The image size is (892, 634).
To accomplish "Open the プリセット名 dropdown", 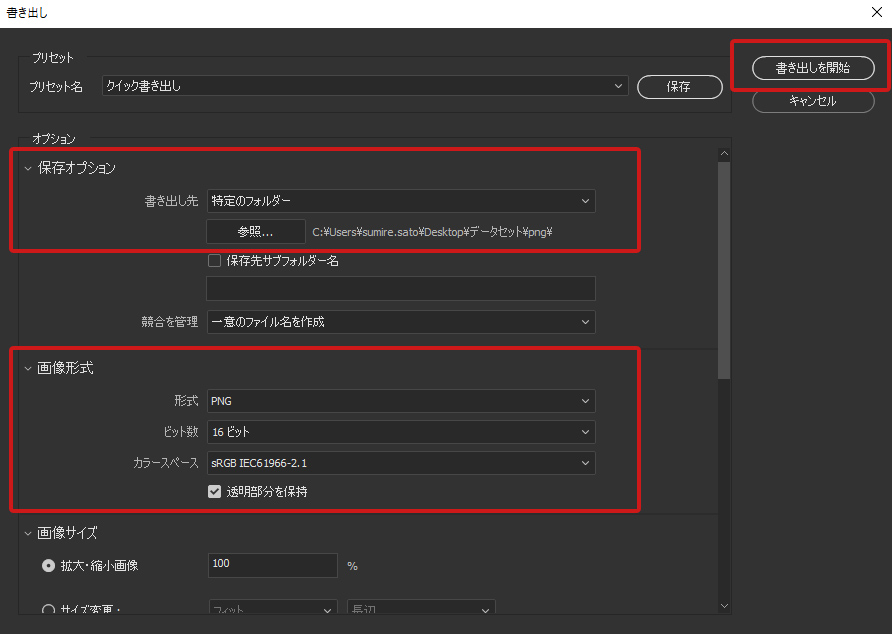I will click(x=365, y=86).
